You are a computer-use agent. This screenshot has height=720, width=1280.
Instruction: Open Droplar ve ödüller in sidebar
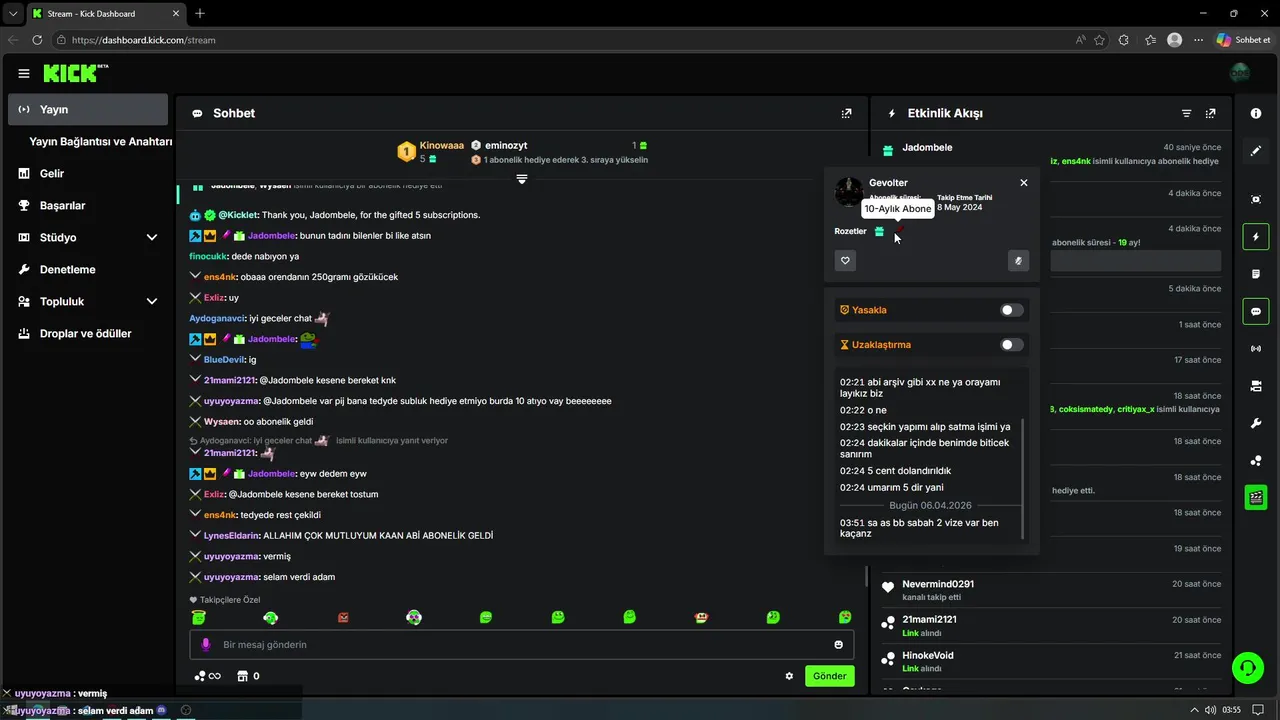88,333
